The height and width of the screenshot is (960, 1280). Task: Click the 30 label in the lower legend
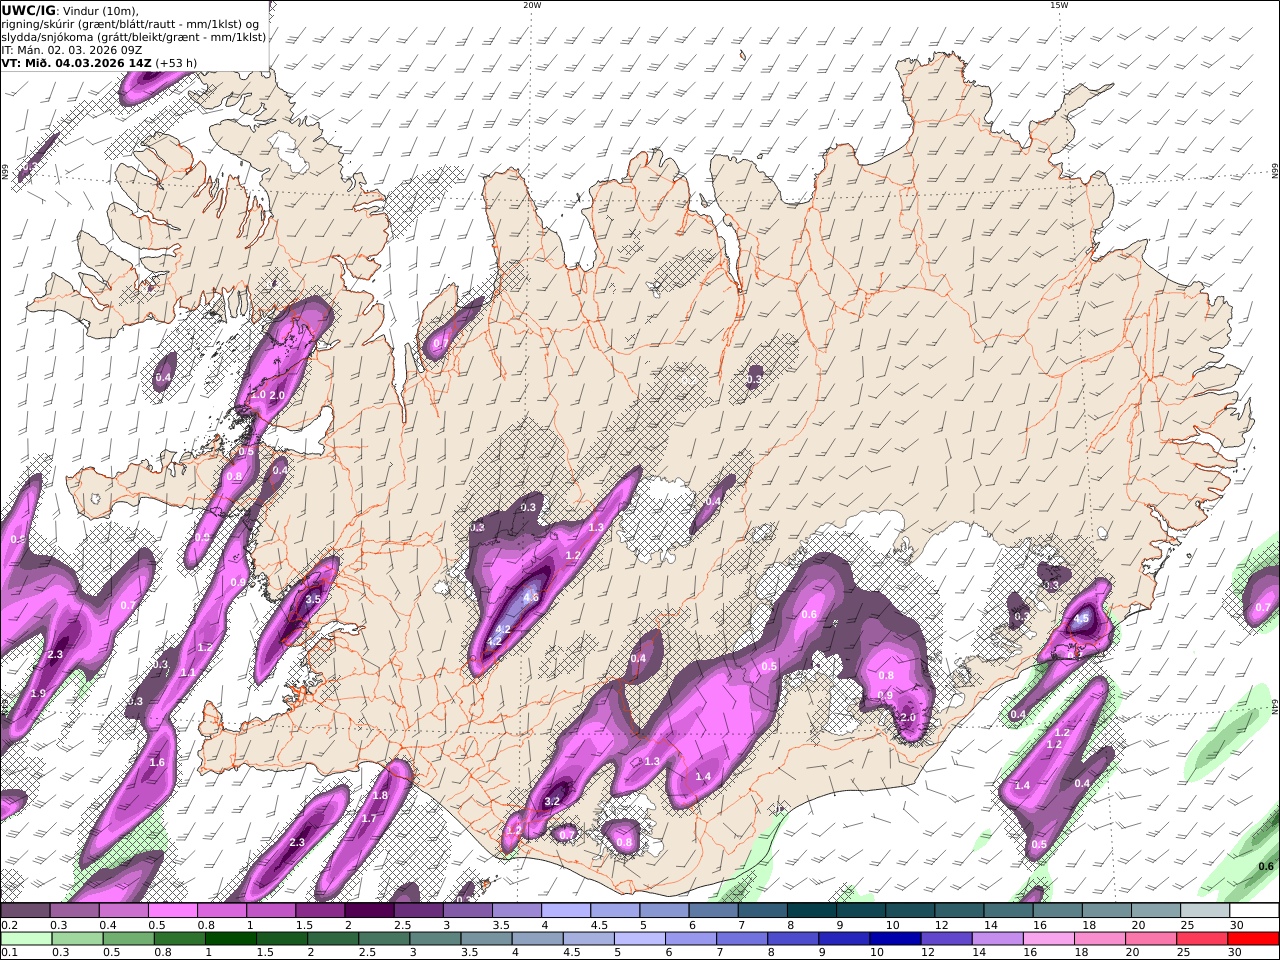coord(1235,953)
